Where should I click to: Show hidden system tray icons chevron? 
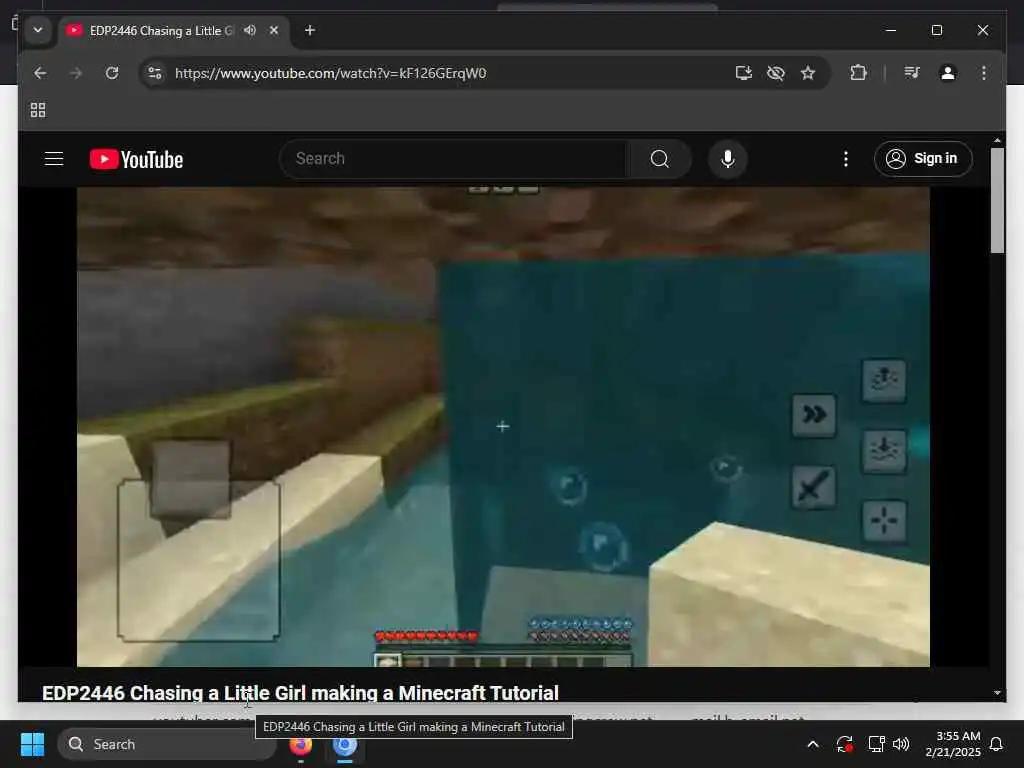(813, 744)
